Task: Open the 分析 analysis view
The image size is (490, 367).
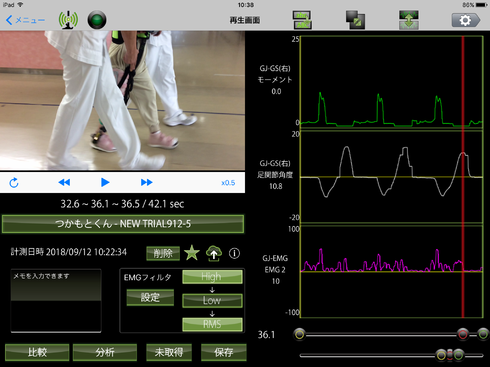Action: tap(105, 352)
